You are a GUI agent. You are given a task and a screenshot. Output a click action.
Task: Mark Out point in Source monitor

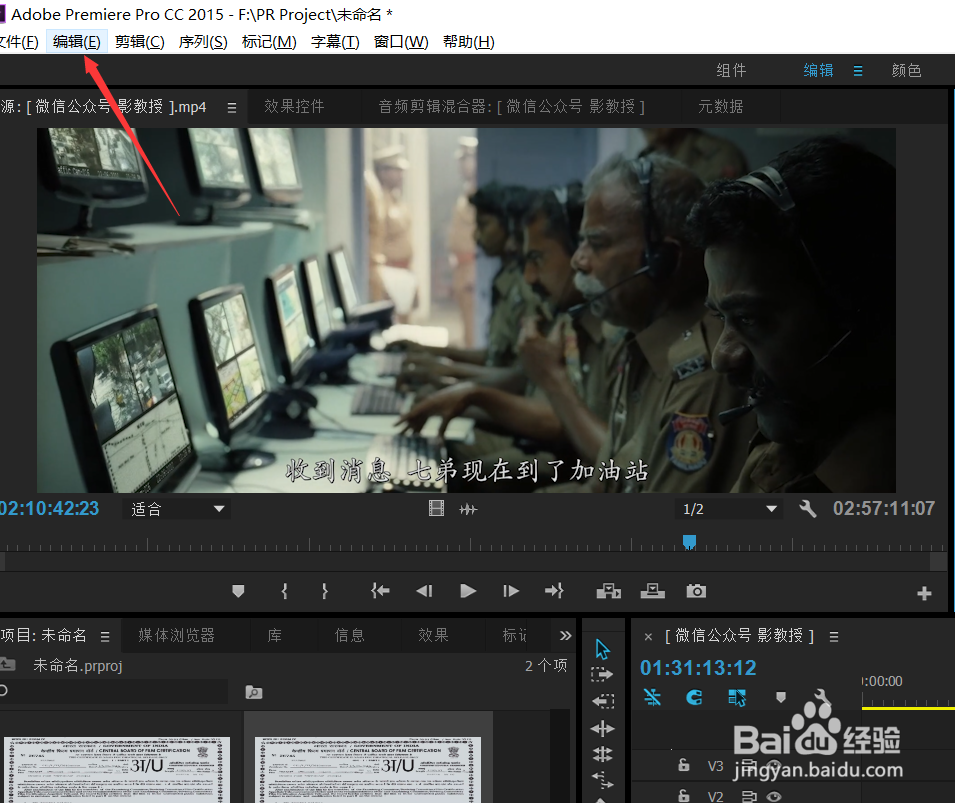(x=325, y=591)
